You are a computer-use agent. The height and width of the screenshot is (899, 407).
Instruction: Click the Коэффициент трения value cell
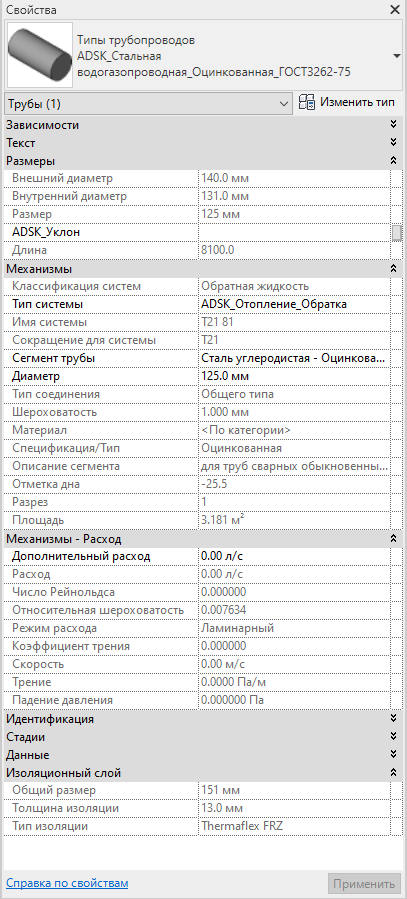(293, 646)
